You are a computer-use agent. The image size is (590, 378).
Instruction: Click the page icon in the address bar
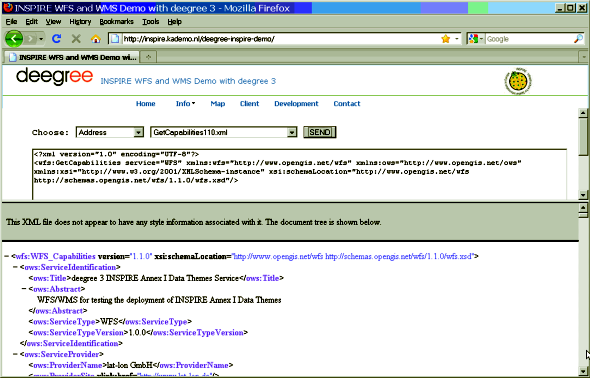coord(115,39)
